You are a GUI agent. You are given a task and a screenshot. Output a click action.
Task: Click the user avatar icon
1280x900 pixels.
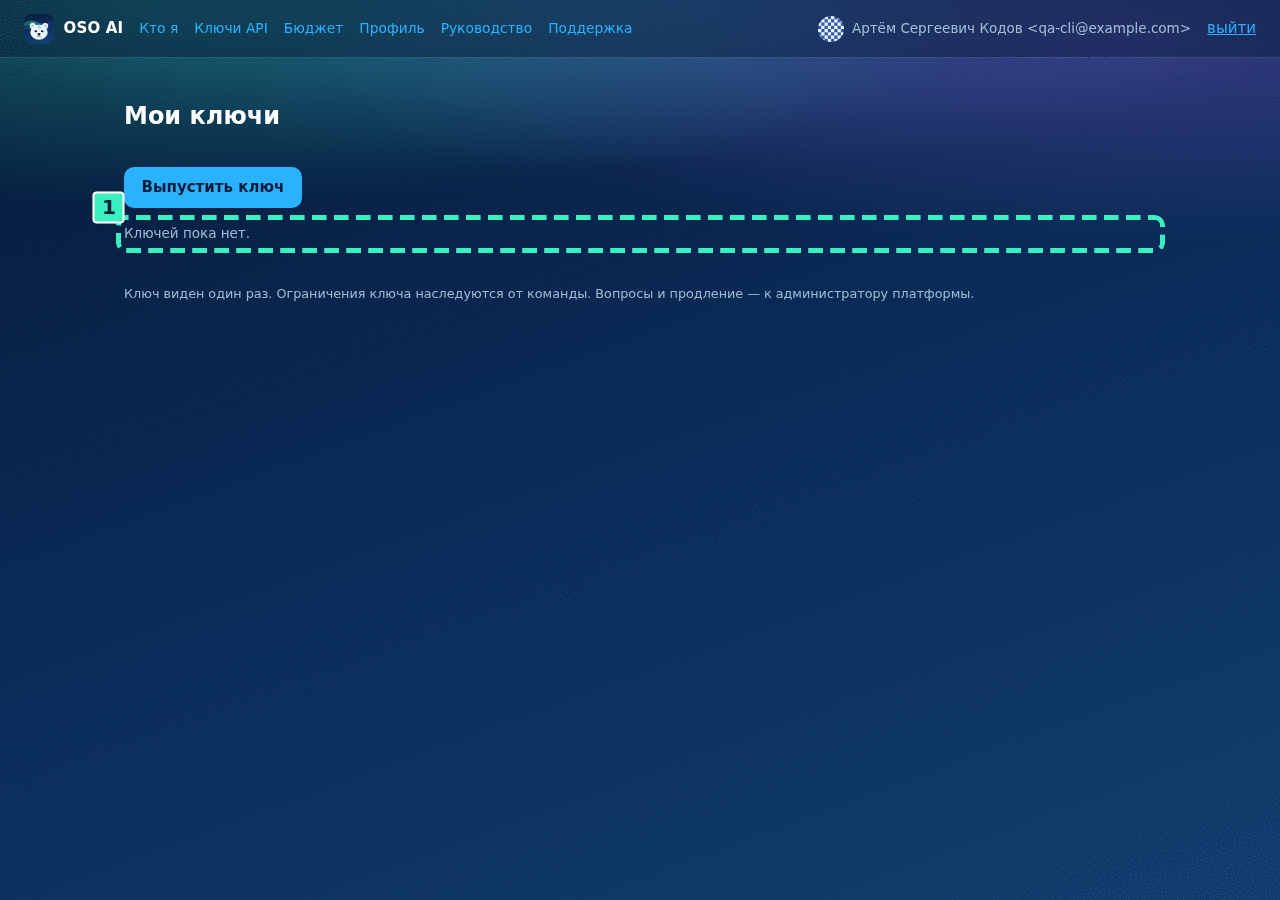831,29
